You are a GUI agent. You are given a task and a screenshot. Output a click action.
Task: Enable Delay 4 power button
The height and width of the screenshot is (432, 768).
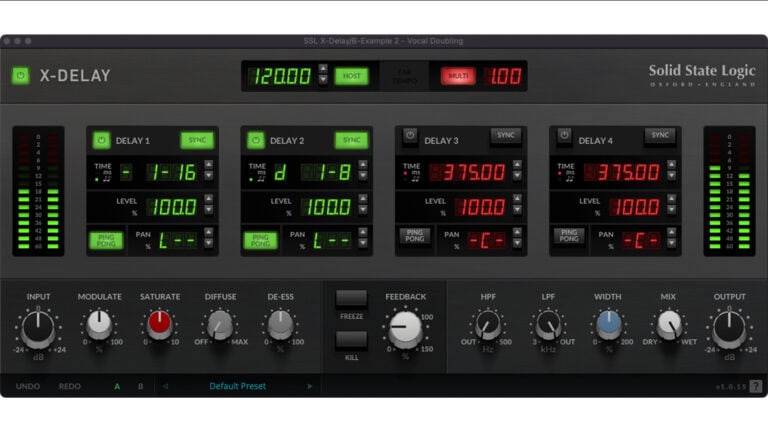click(564, 135)
